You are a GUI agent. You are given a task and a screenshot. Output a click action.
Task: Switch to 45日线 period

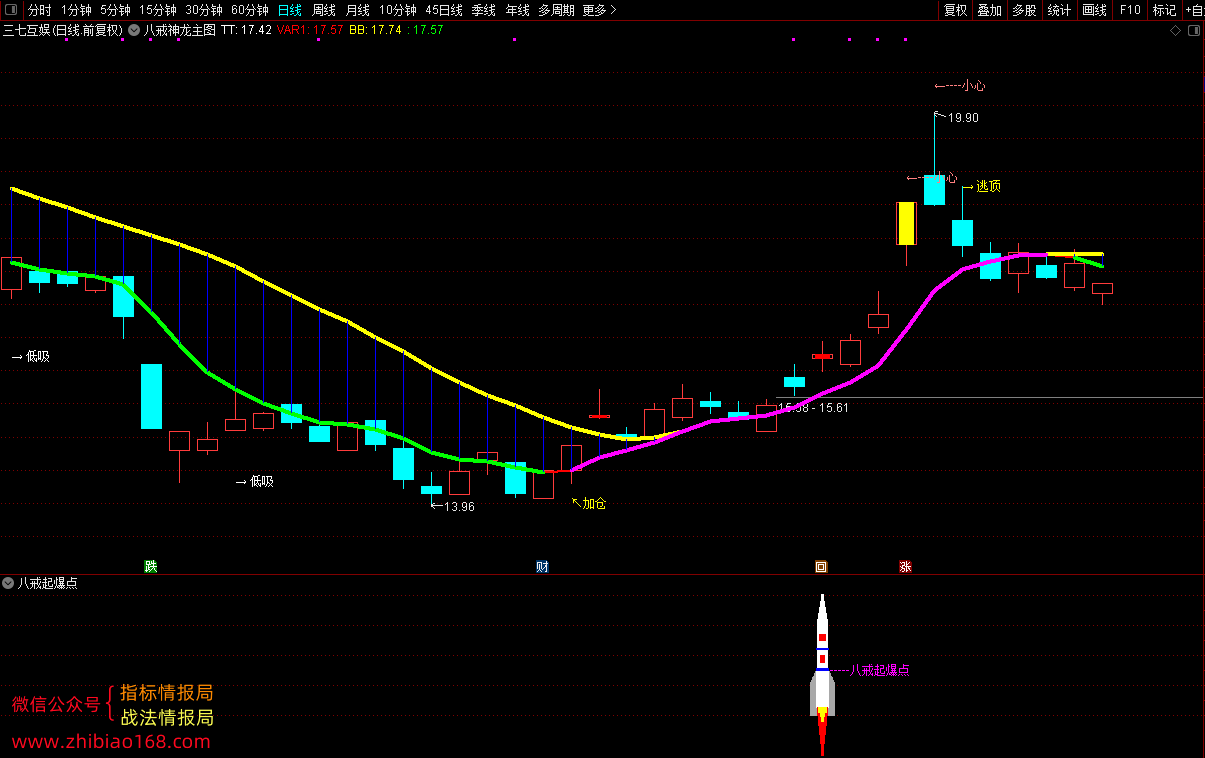[444, 10]
